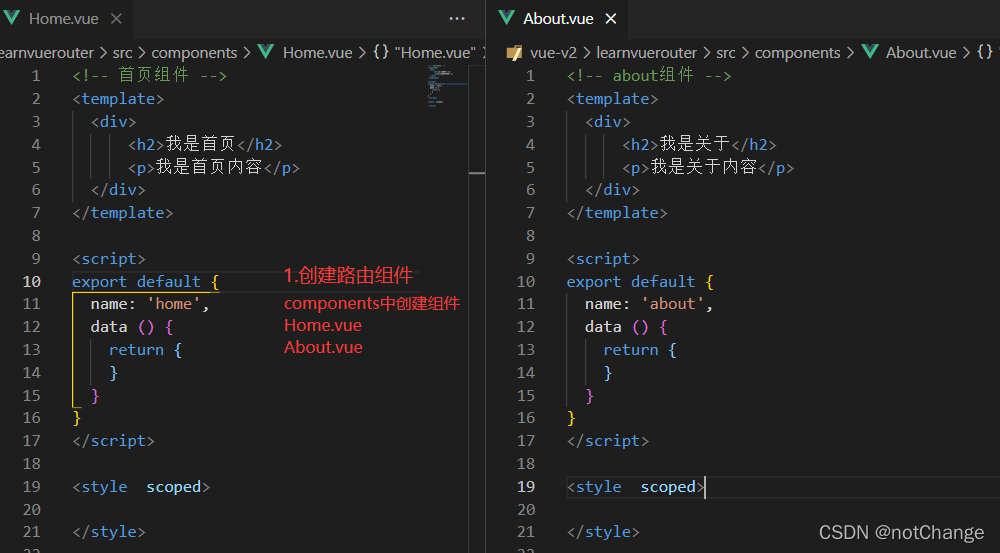Image resolution: width=1000 pixels, height=553 pixels.
Task: Click 'return' keyword in Home.vue
Action: [136, 350]
